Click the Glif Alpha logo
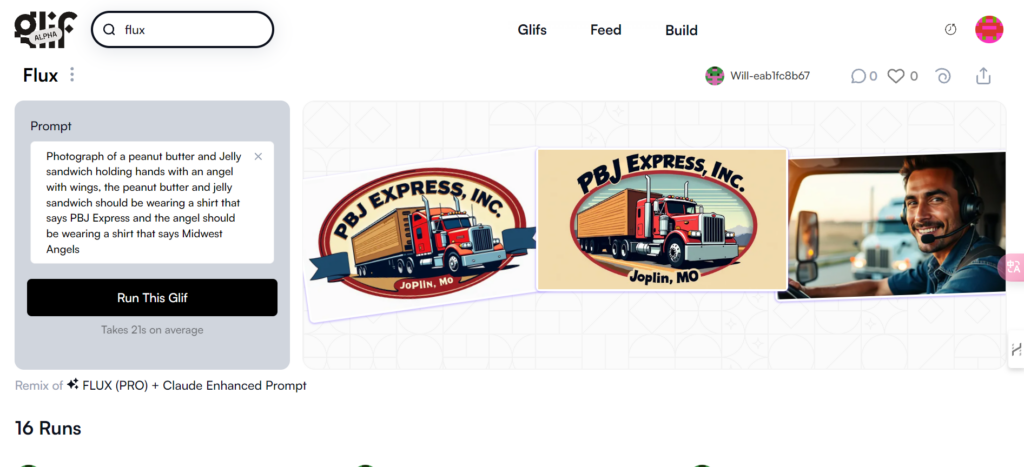Image resolution: width=1024 pixels, height=467 pixels. (45, 29)
